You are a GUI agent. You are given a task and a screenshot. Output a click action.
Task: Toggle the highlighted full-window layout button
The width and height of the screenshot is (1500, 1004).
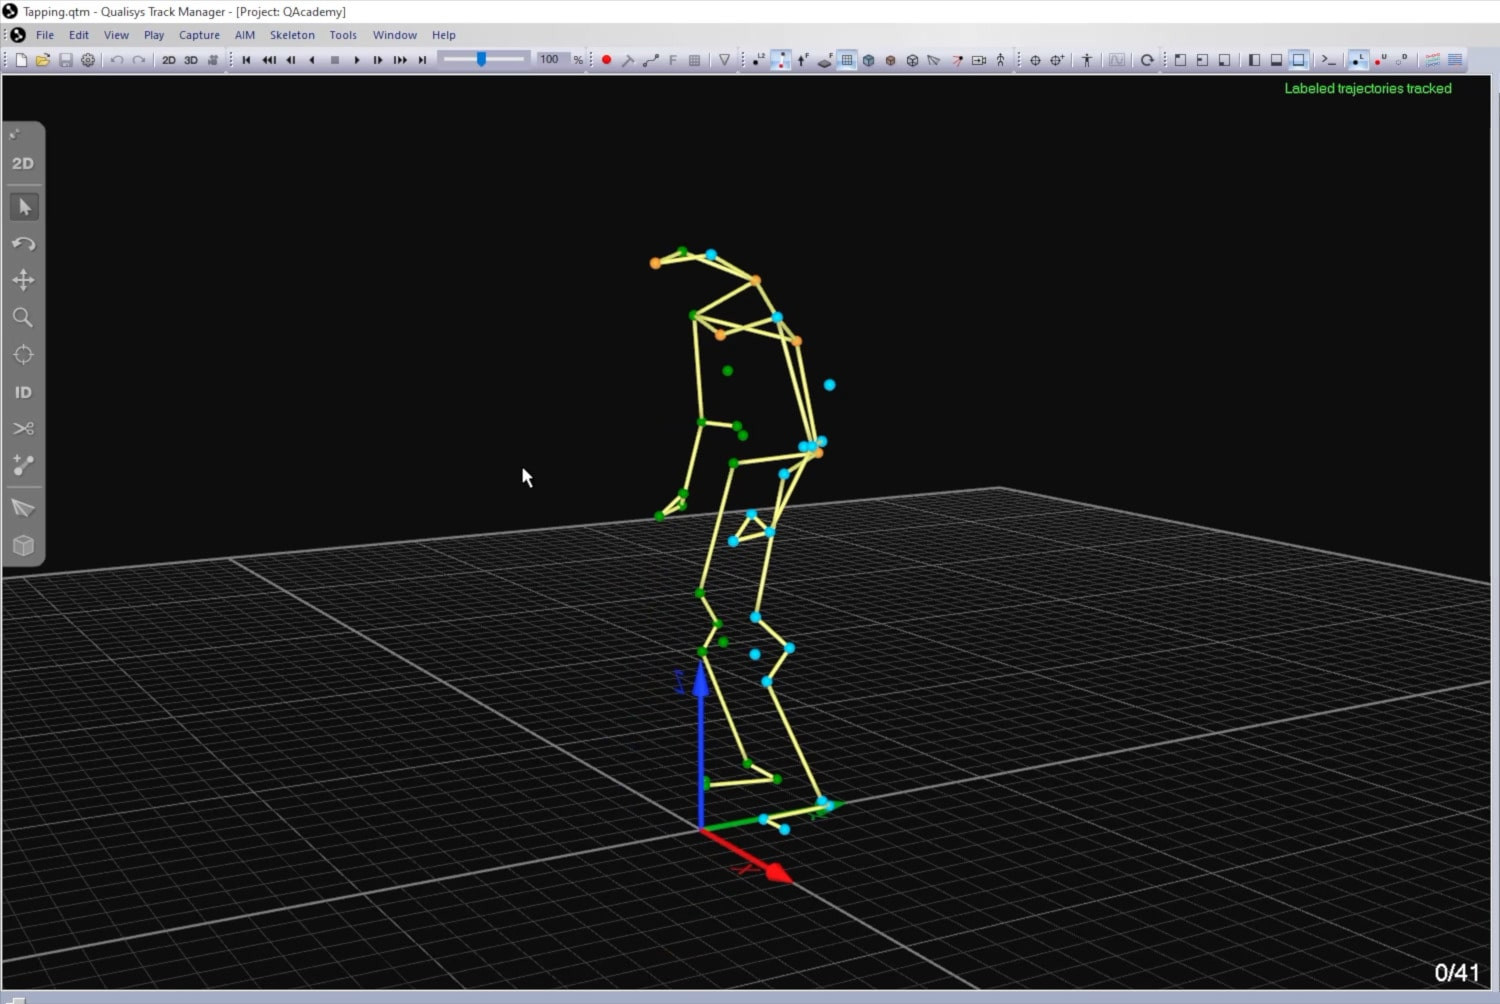click(1299, 60)
